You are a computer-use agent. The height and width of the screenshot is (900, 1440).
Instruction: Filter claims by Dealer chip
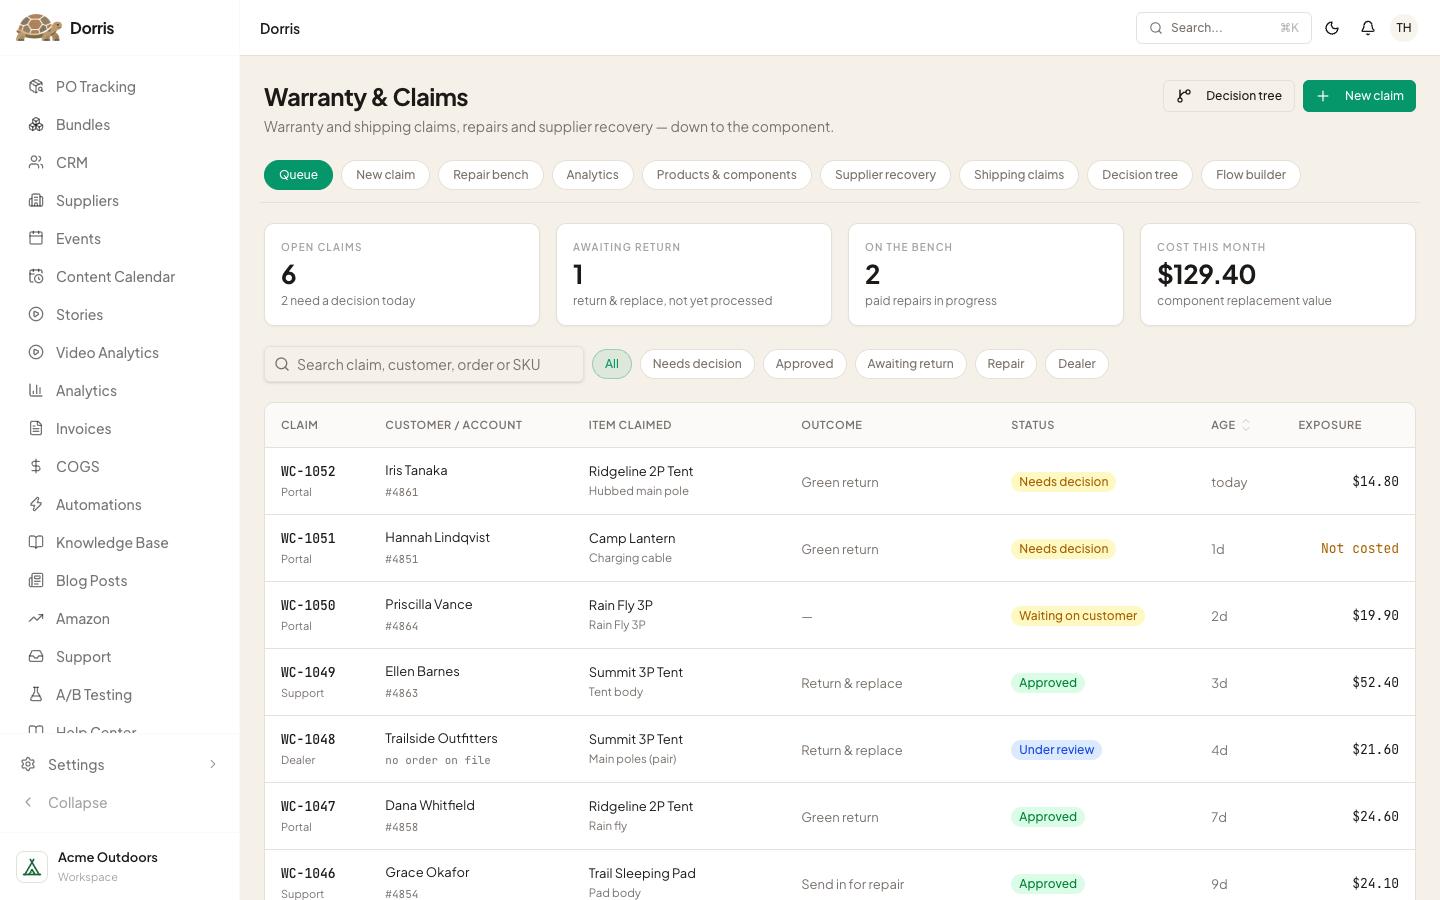1077,364
